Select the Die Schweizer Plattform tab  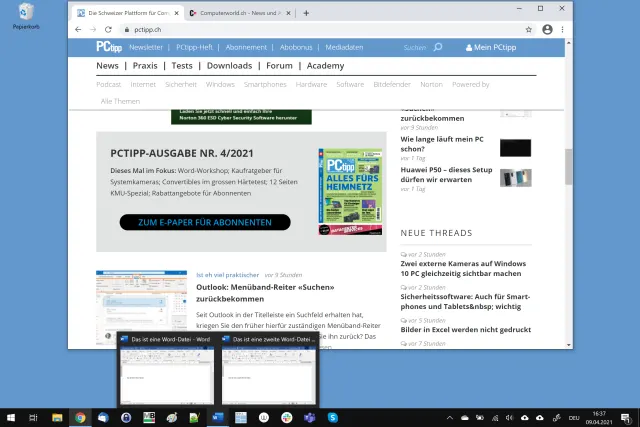(x=127, y=13)
